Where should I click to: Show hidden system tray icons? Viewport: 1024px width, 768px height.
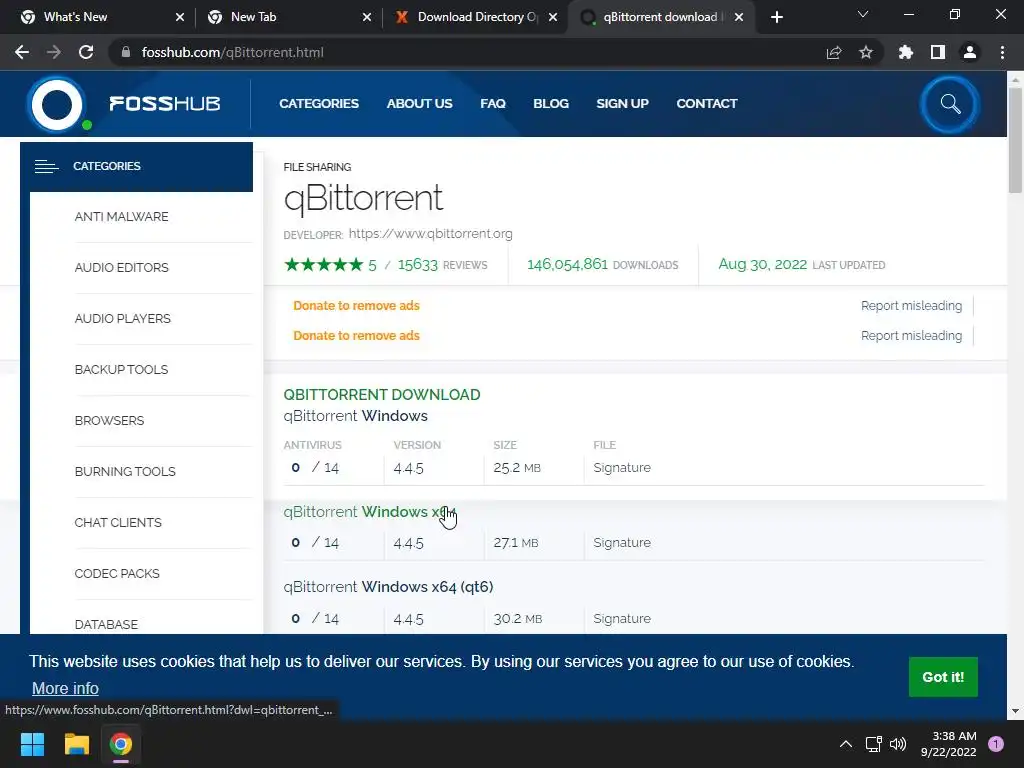click(x=846, y=744)
